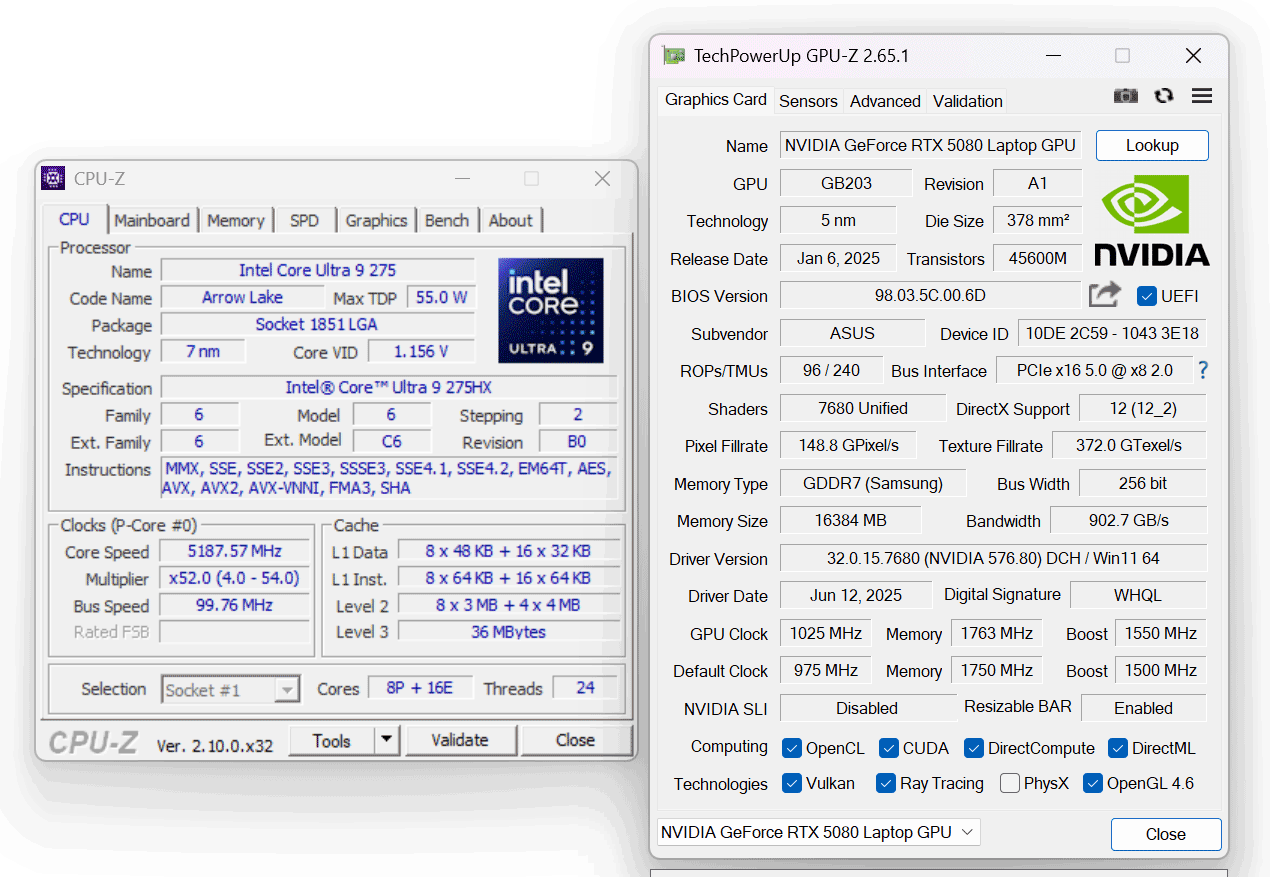Click the GPU name field in GPU-Z
This screenshot has height=877, width=1270.
(x=930, y=145)
